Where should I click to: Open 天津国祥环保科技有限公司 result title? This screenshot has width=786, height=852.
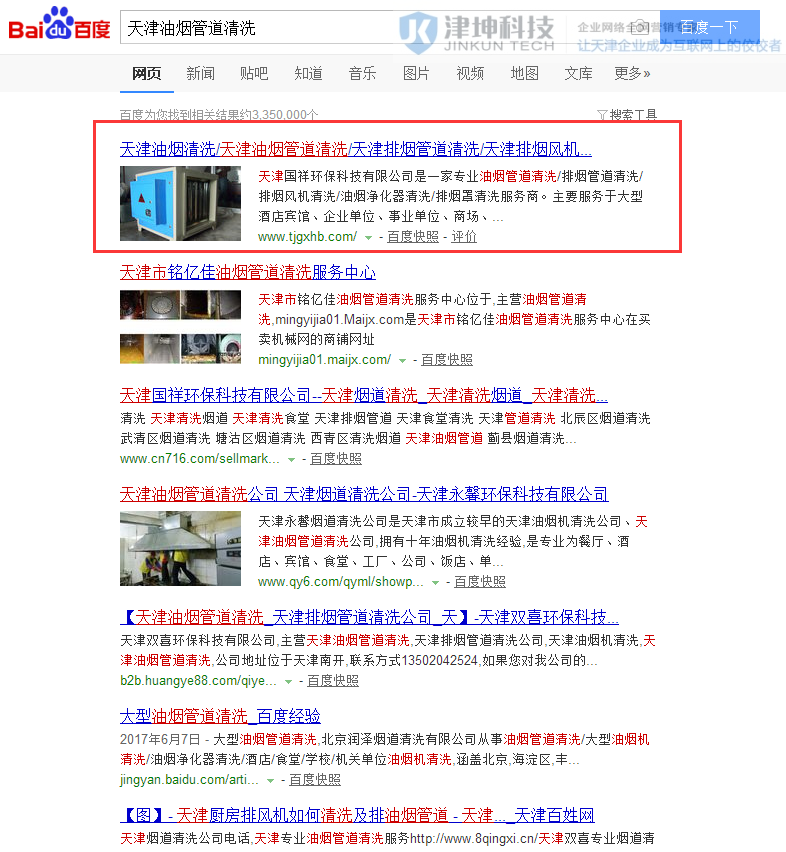363,395
